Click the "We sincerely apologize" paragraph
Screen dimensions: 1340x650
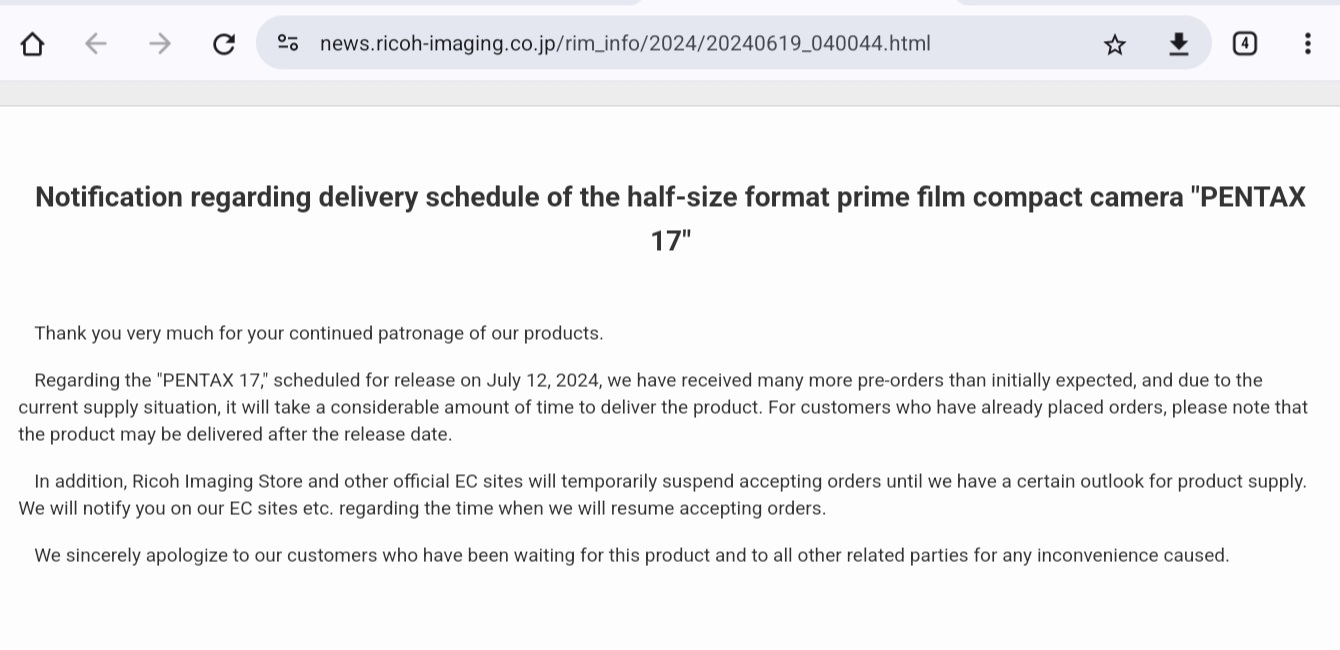tap(632, 555)
